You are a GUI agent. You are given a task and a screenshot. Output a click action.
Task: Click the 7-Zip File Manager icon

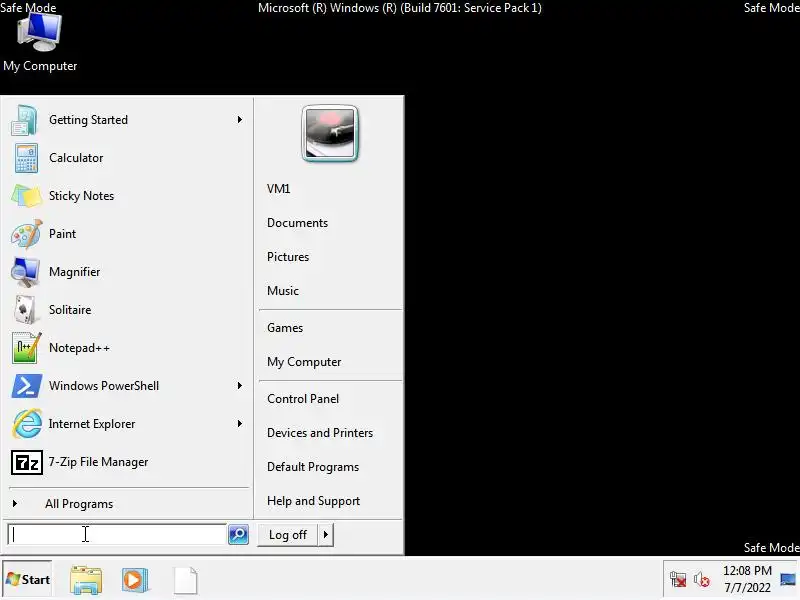pos(27,462)
